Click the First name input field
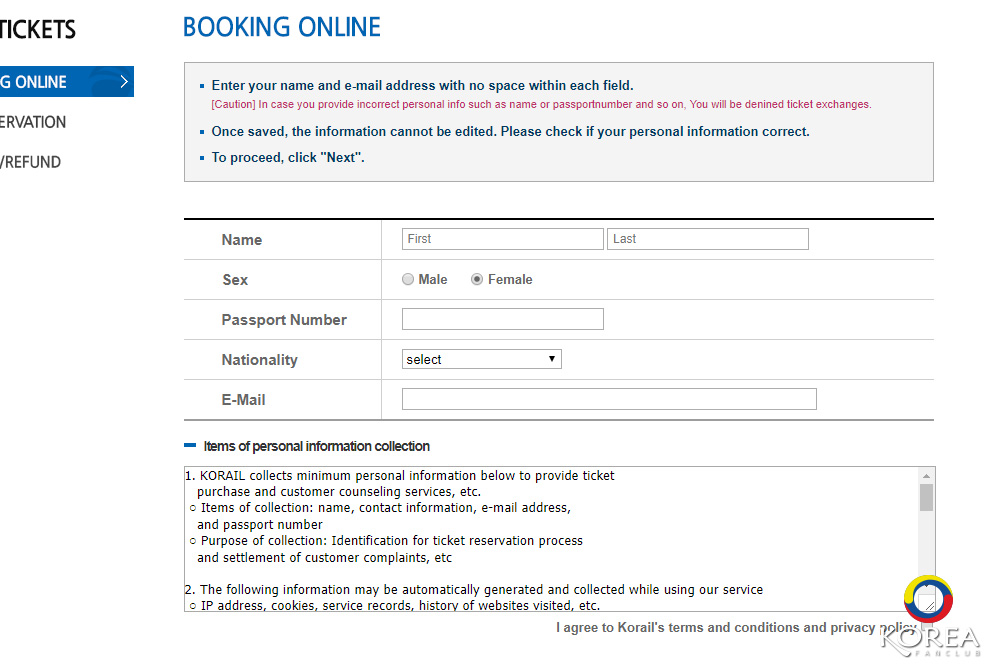 pyautogui.click(x=503, y=239)
